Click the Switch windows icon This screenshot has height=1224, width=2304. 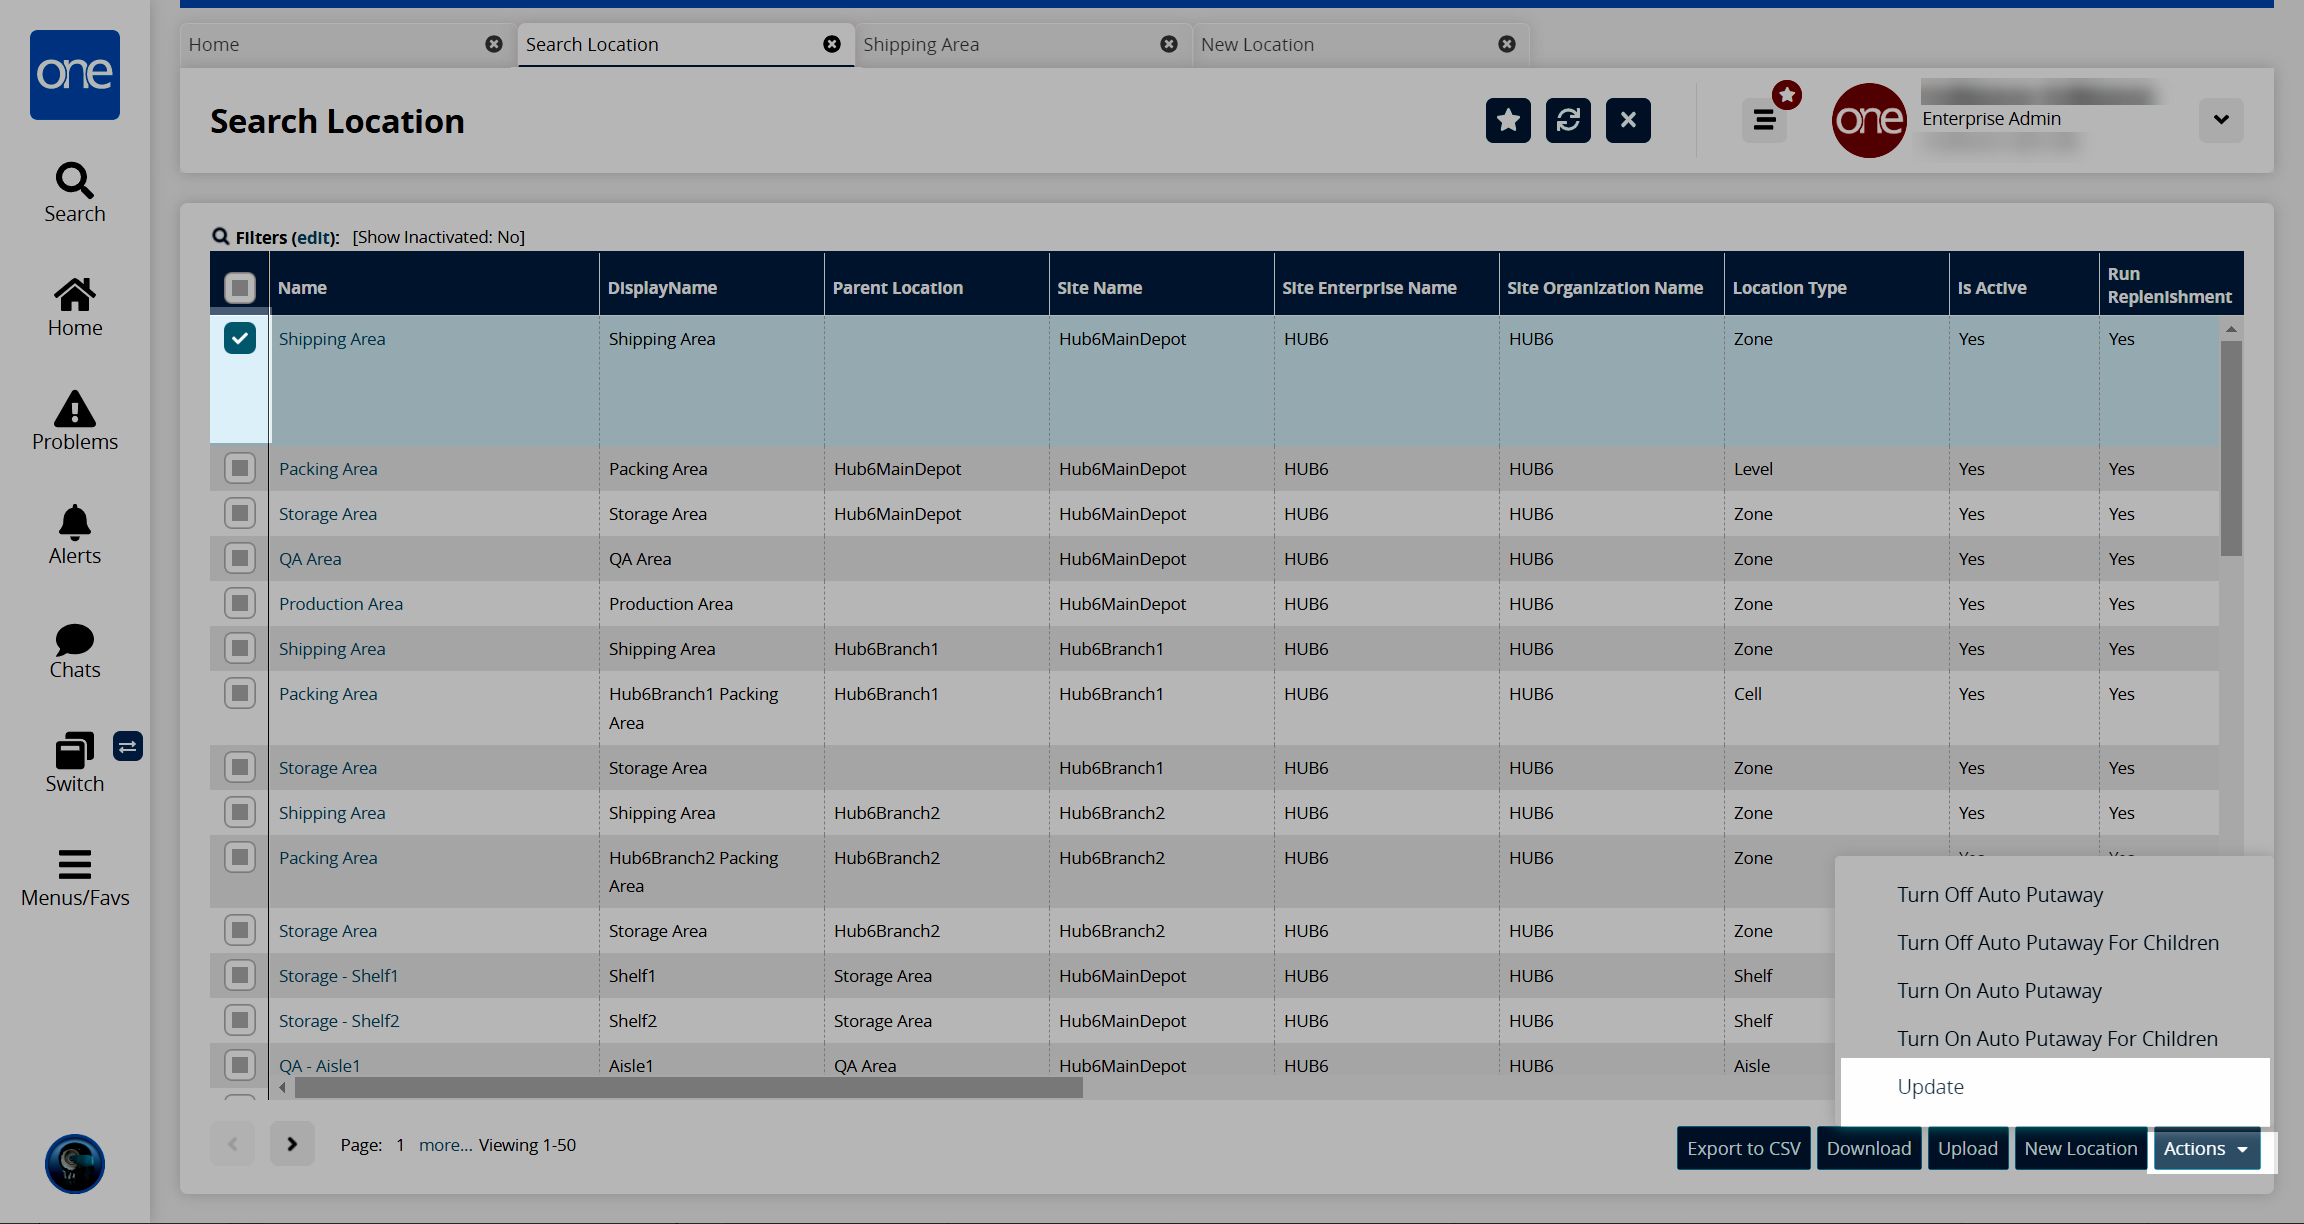[74, 750]
